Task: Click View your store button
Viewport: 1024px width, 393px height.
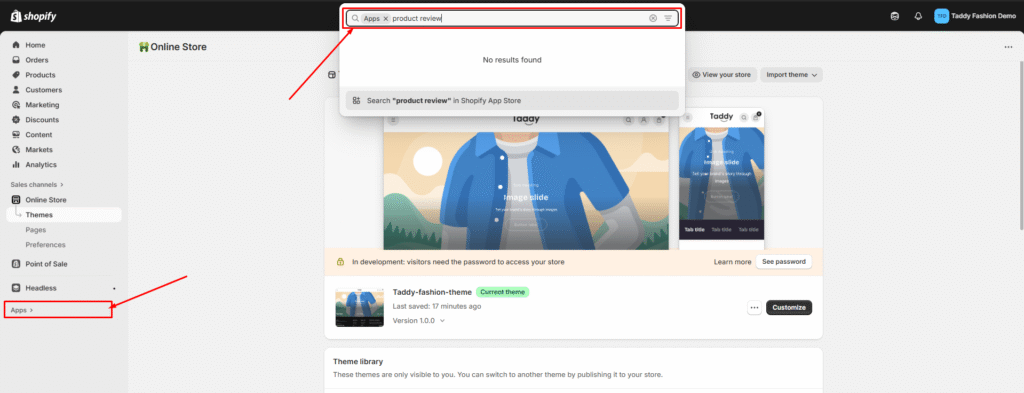Action: (722, 74)
